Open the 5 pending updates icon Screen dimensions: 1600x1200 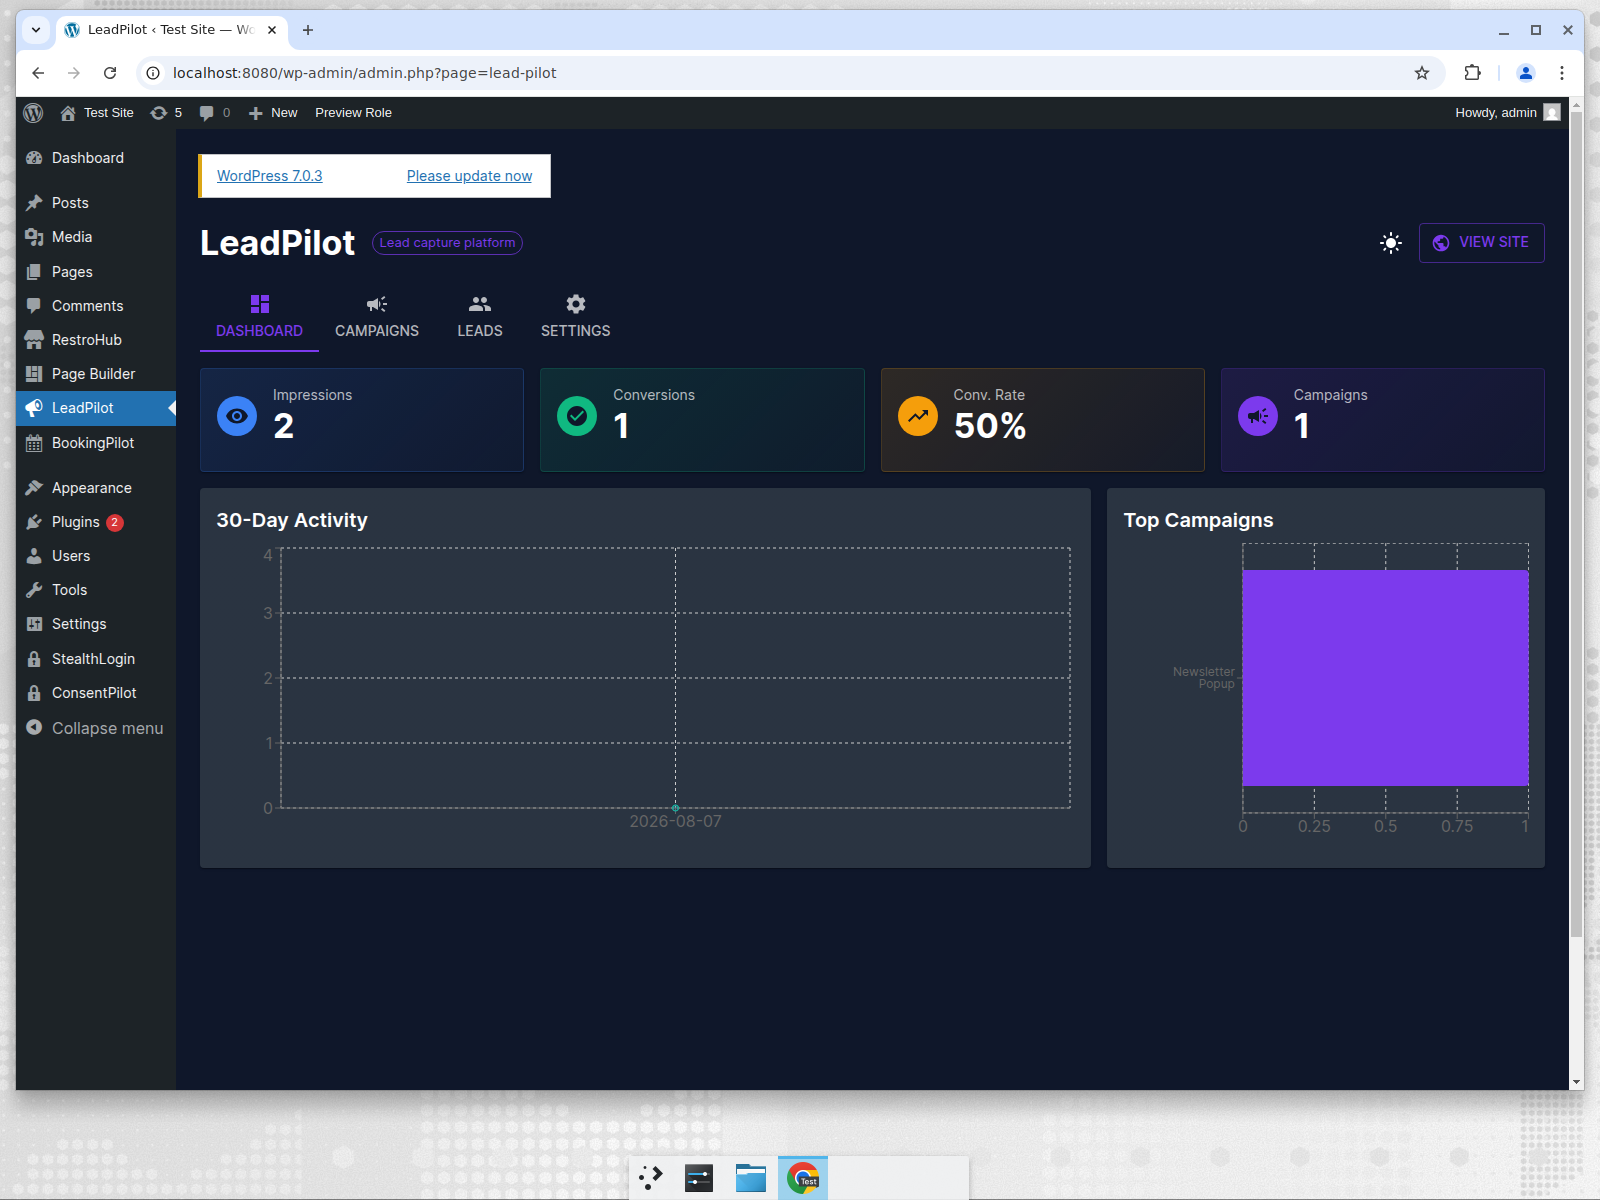(x=166, y=113)
